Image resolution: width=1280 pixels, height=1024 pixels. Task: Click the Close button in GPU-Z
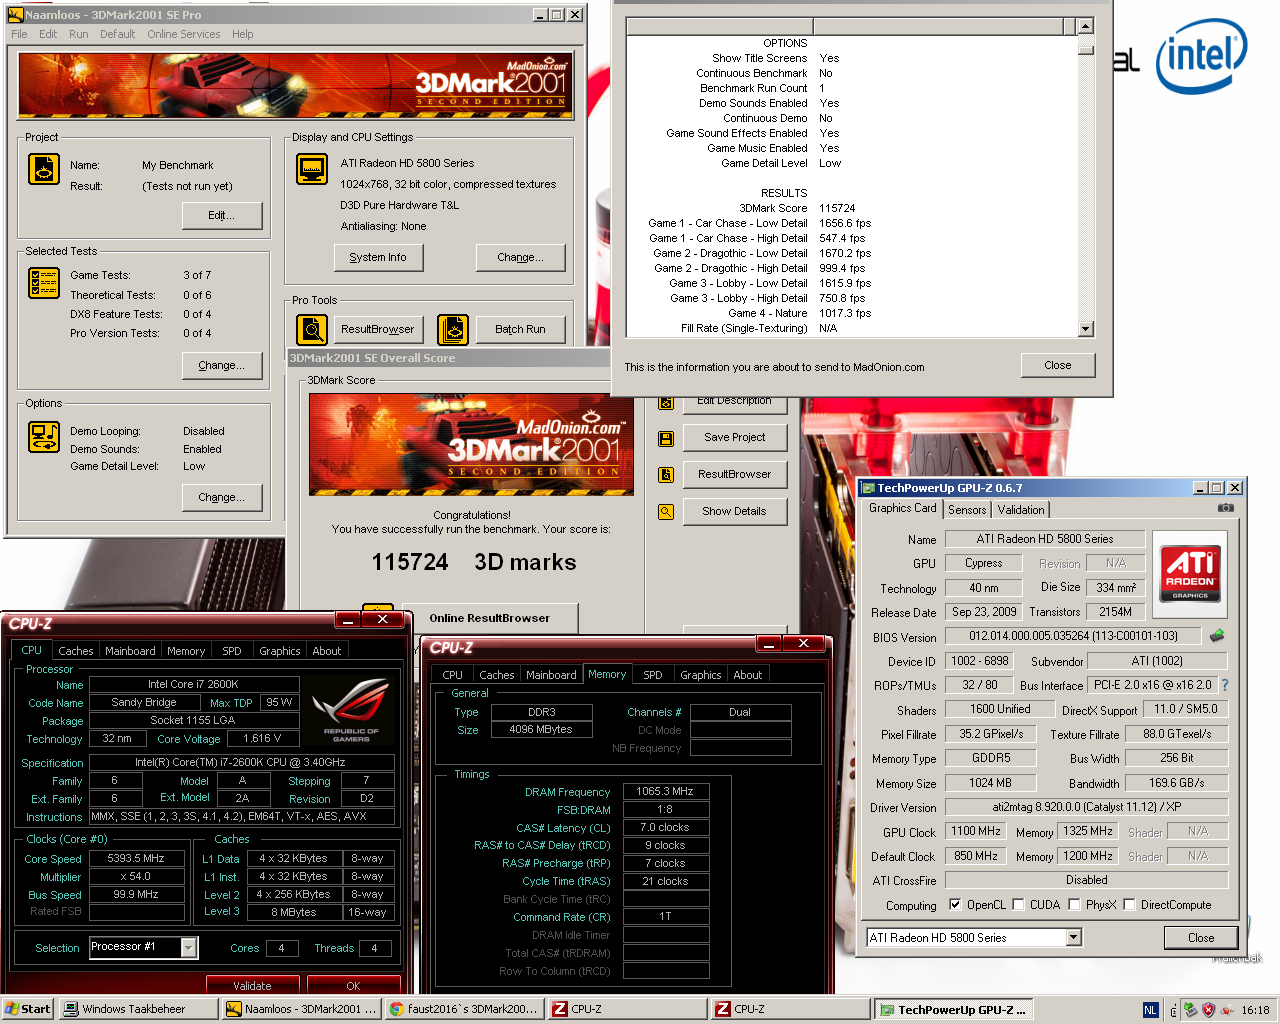coord(1201,938)
